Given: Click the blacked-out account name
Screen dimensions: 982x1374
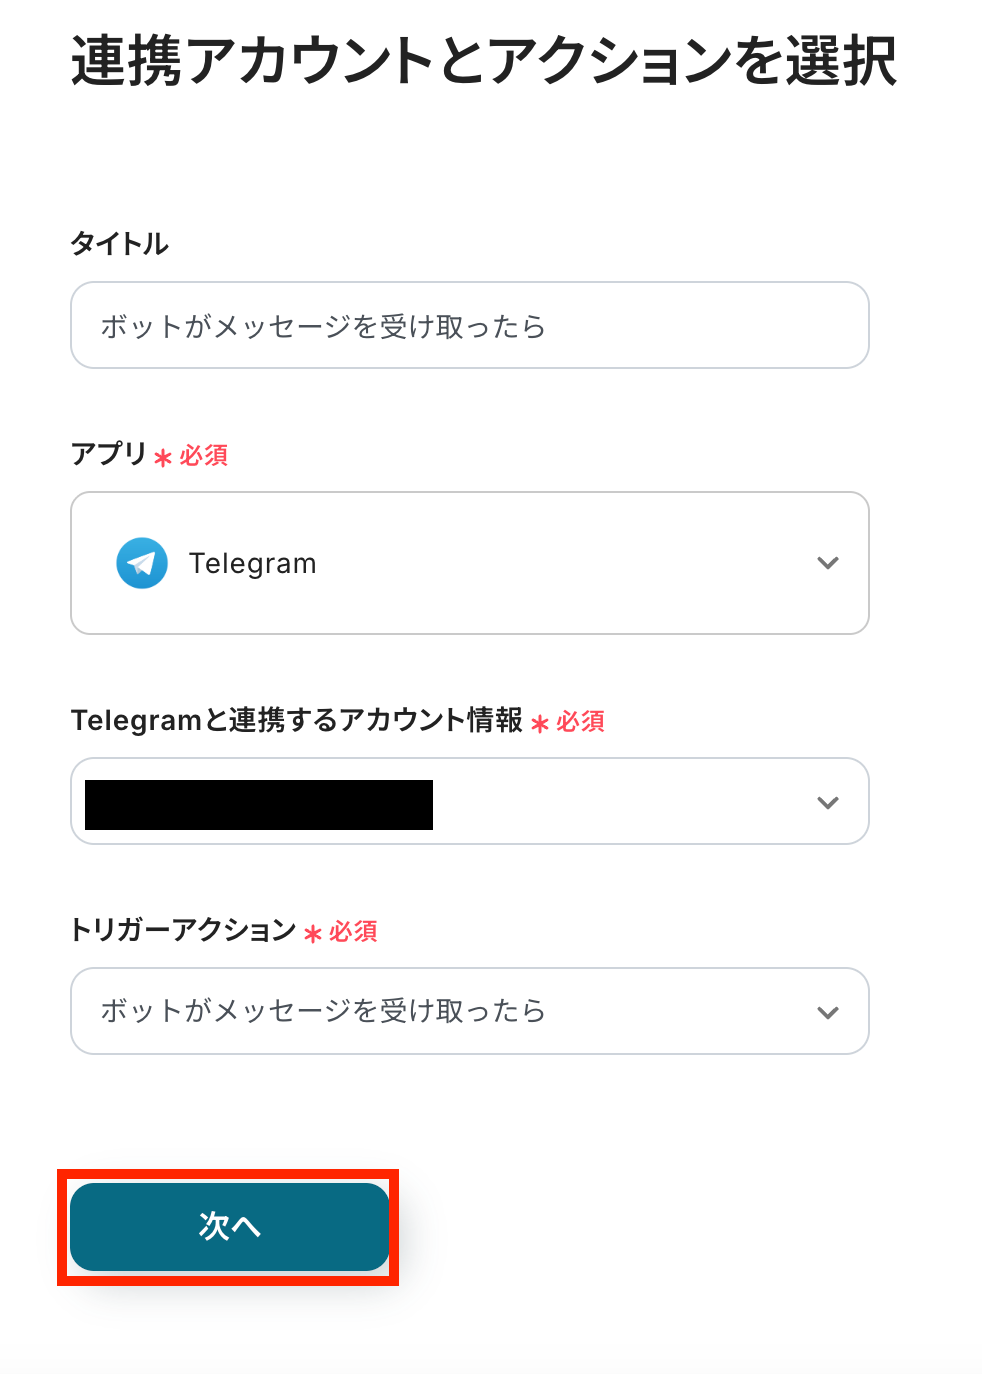Looking at the screenshot, I should tap(259, 805).
